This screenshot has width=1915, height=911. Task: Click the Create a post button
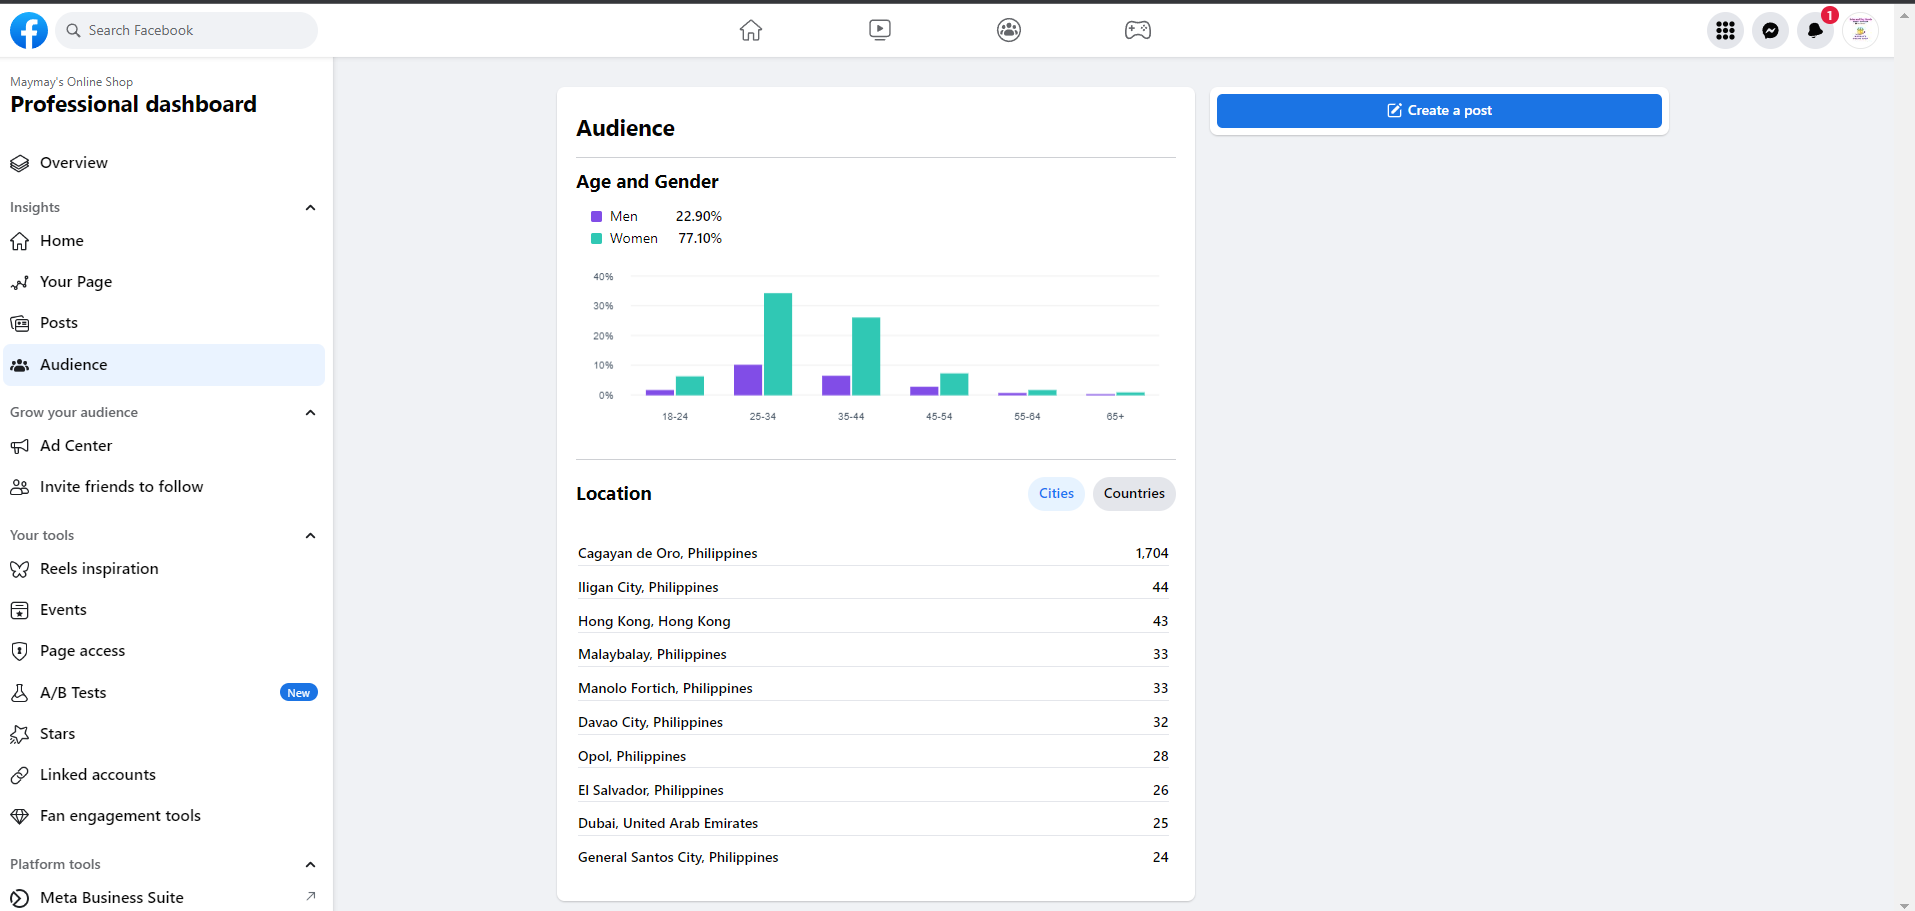tap(1439, 111)
